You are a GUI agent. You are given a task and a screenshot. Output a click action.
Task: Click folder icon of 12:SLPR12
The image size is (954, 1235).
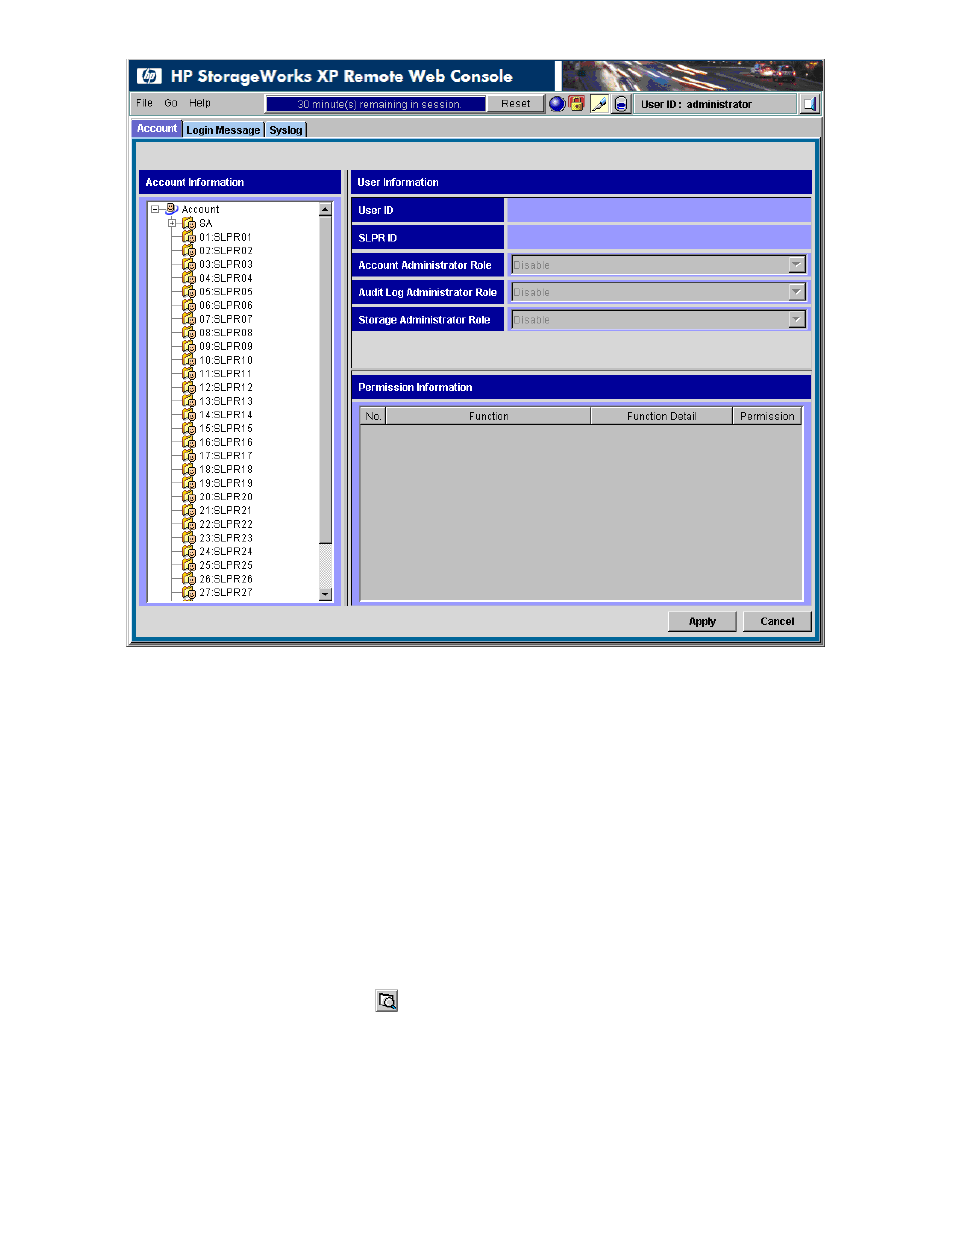(x=189, y=387)
